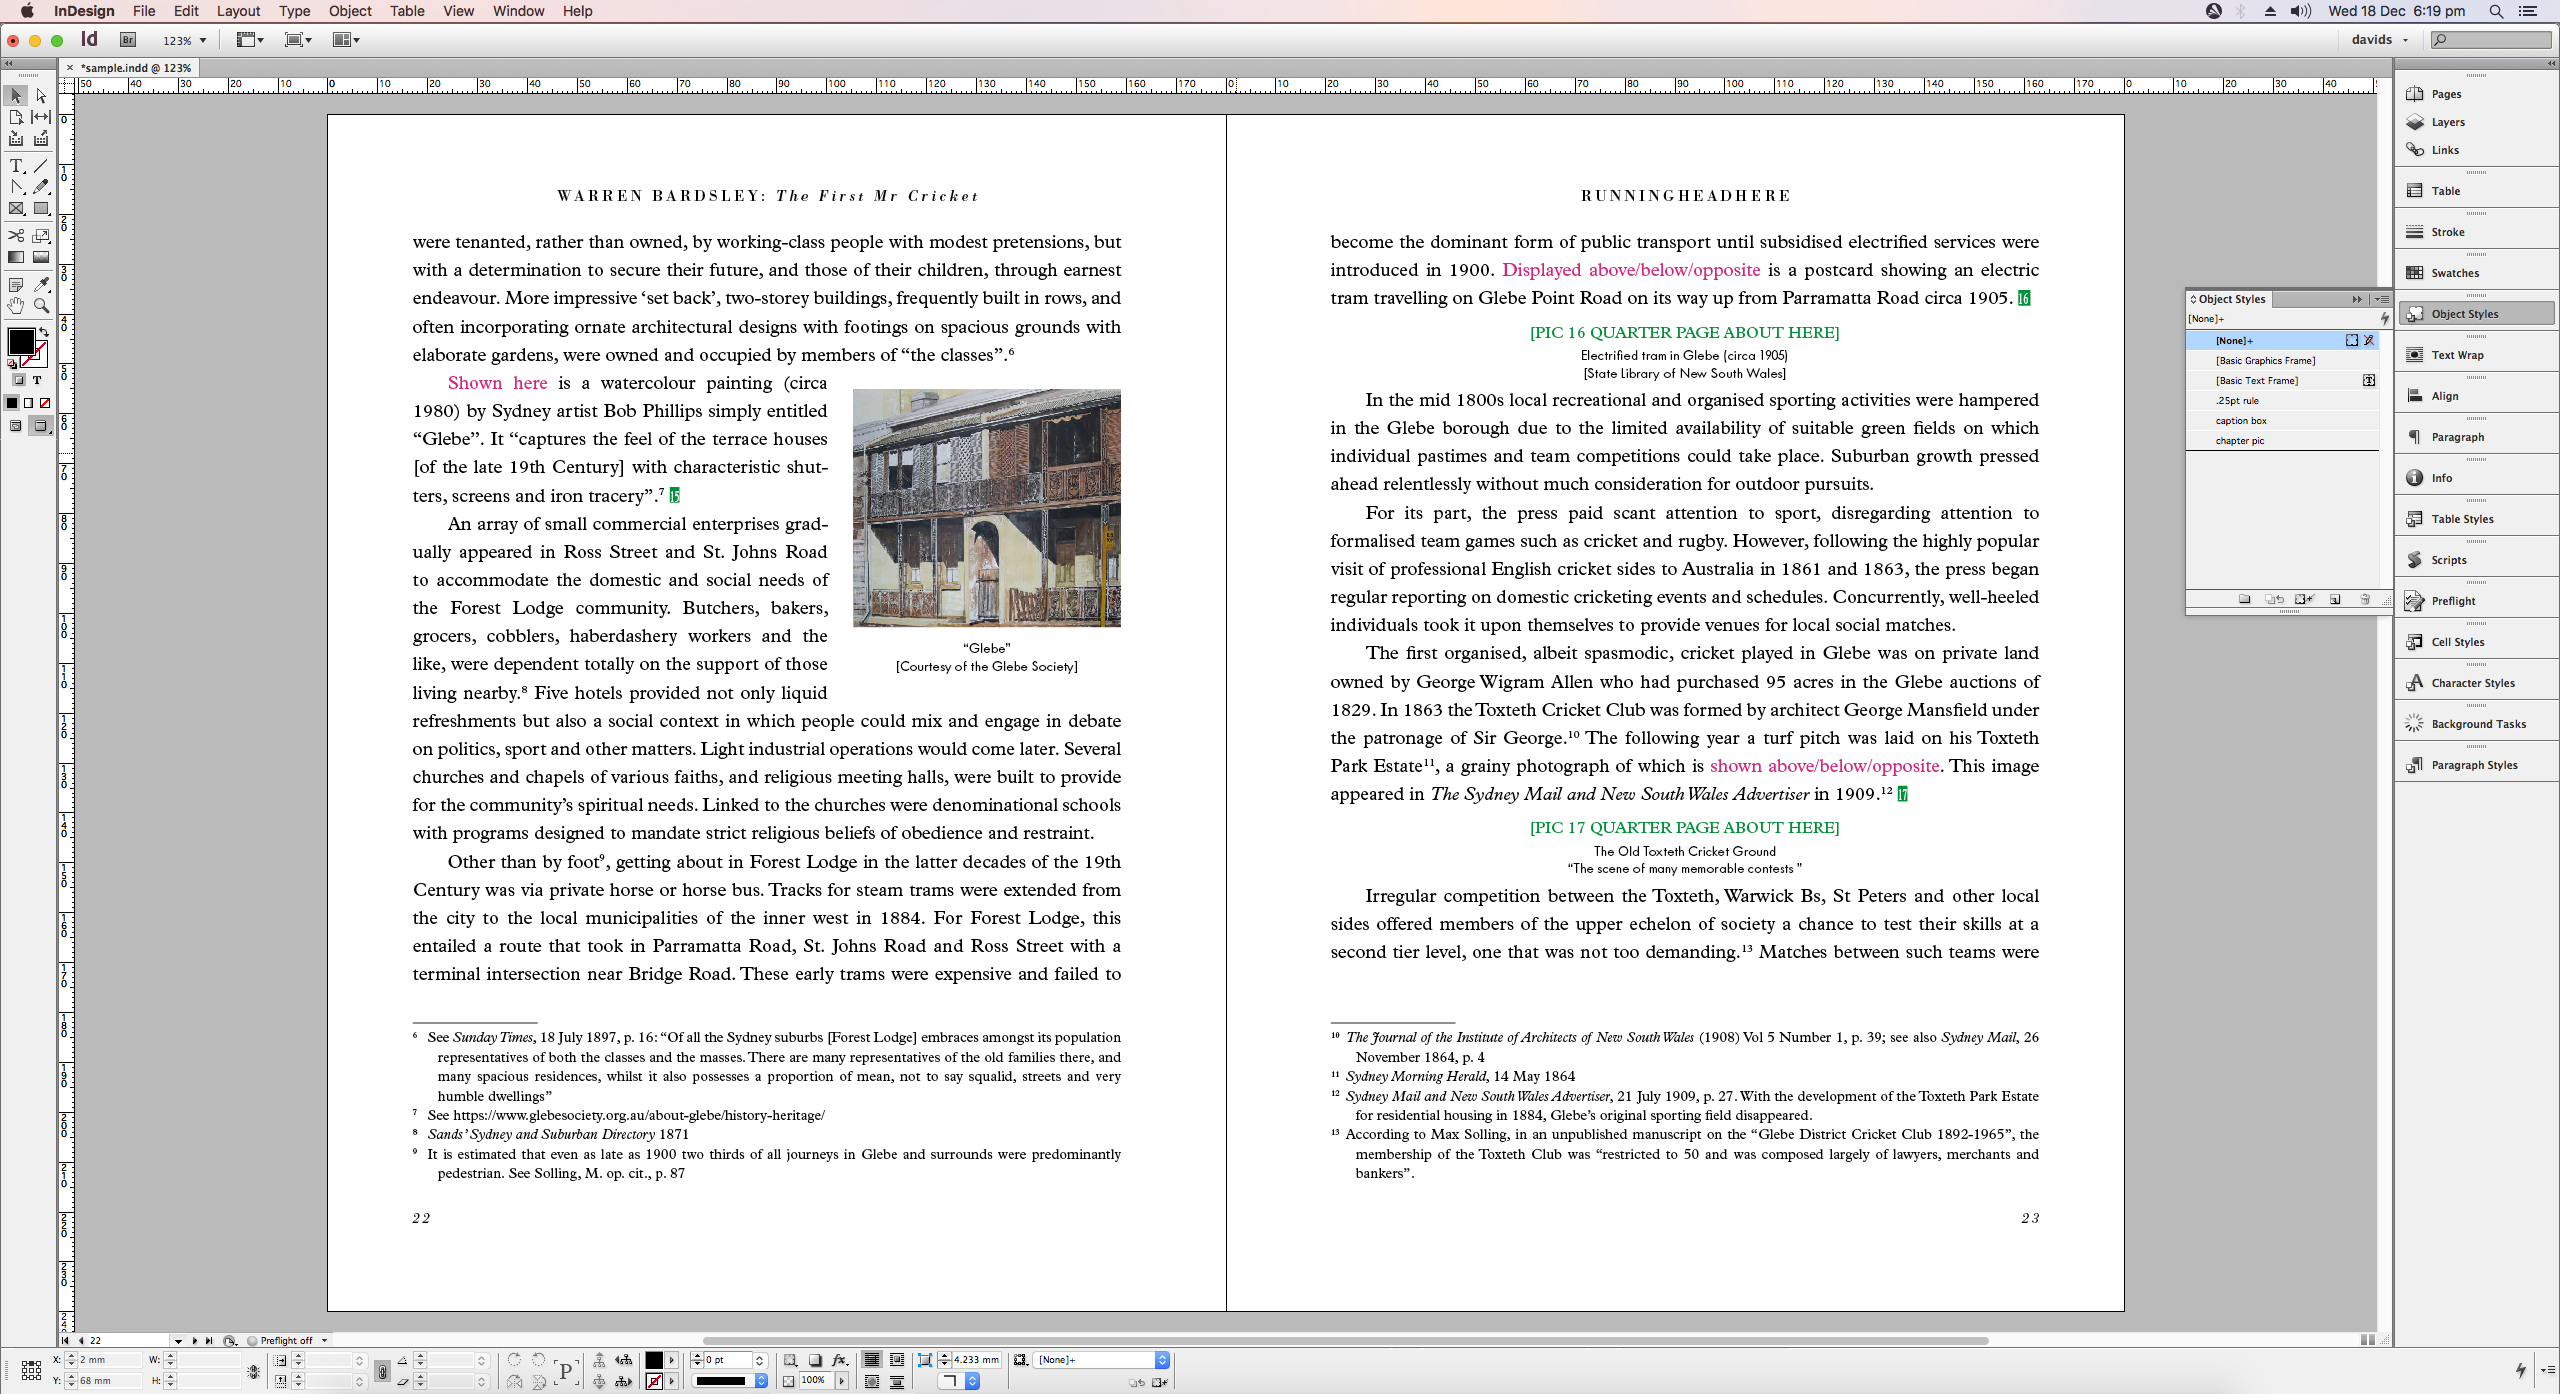The image size is (2560, 1394).
Task: Expand the object style [None]+ dropdown
Action: pos(1162,1360)
